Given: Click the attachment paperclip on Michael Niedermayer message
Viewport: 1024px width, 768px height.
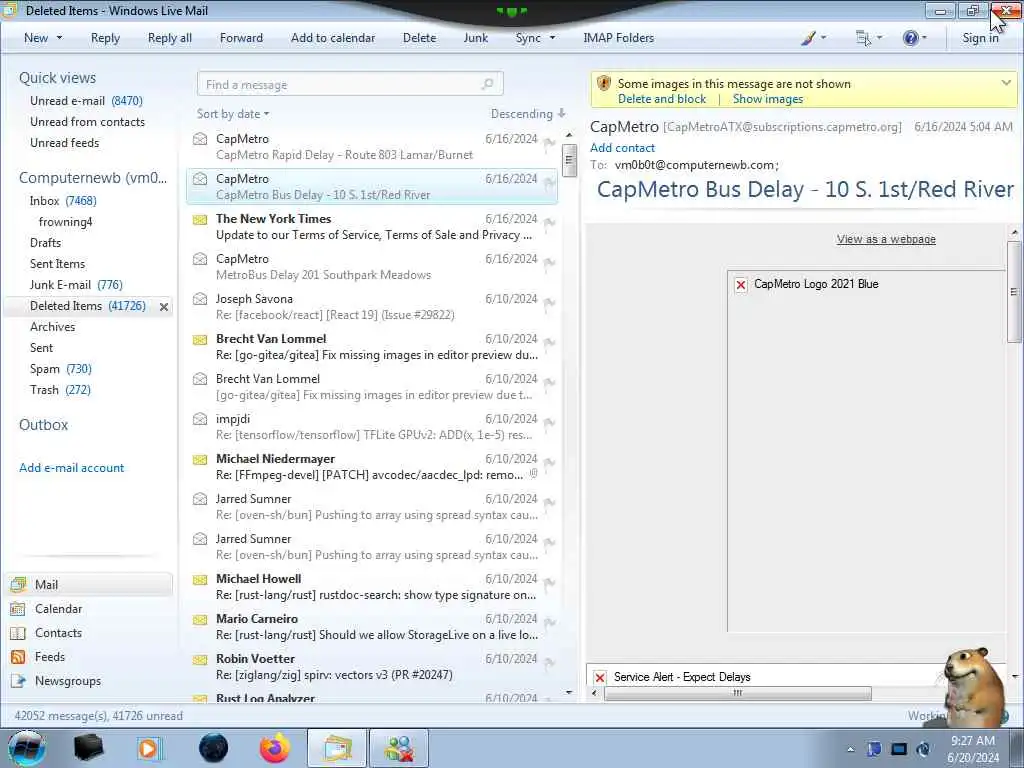Looking at the screenshot, I should tap(534, 474).
